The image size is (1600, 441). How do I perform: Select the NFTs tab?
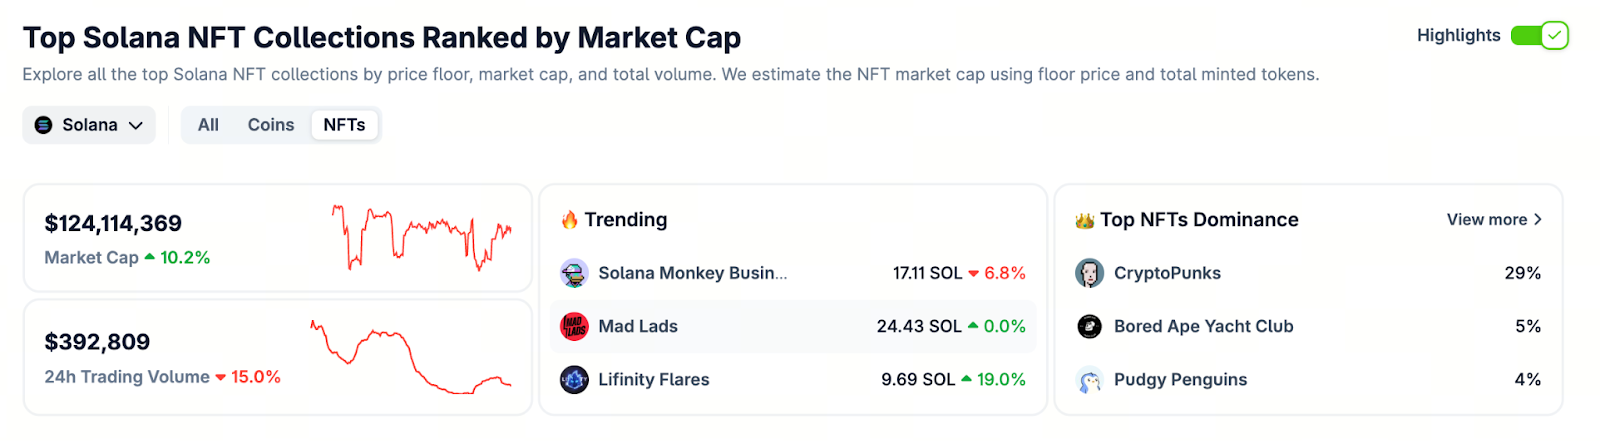[x=344, y=125]
